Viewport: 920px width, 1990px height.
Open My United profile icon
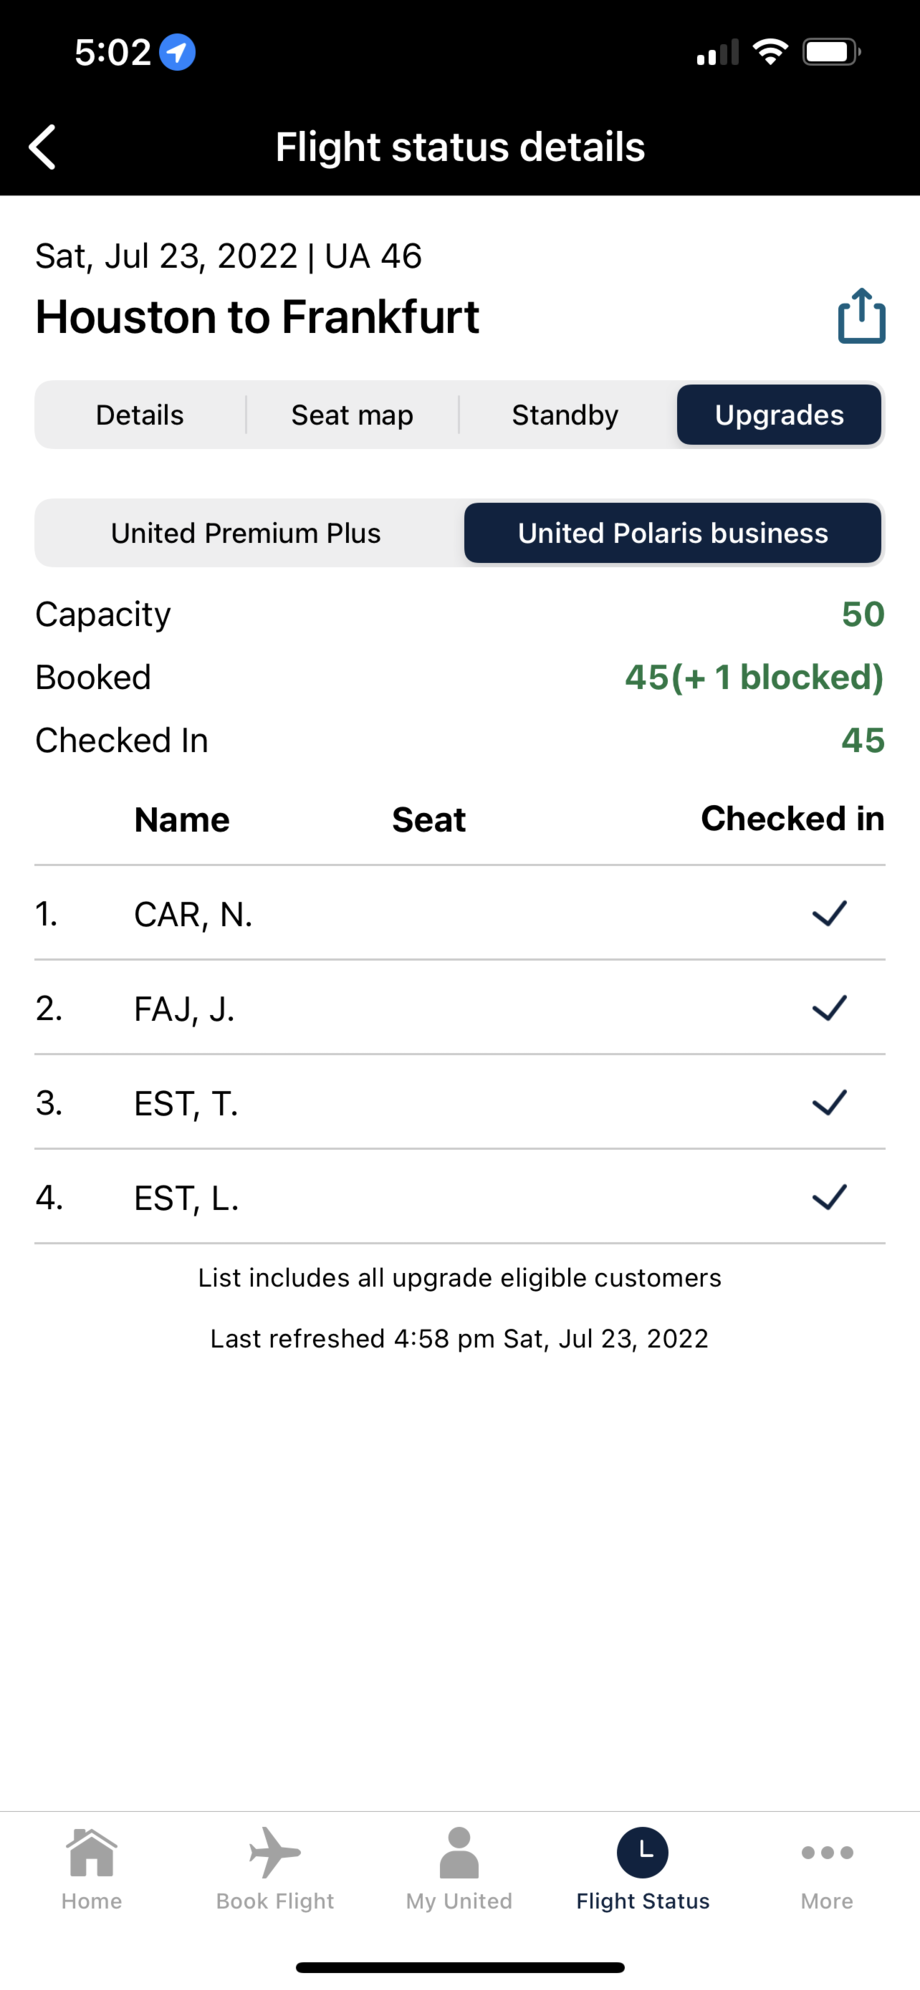[x=459, y=1853]
